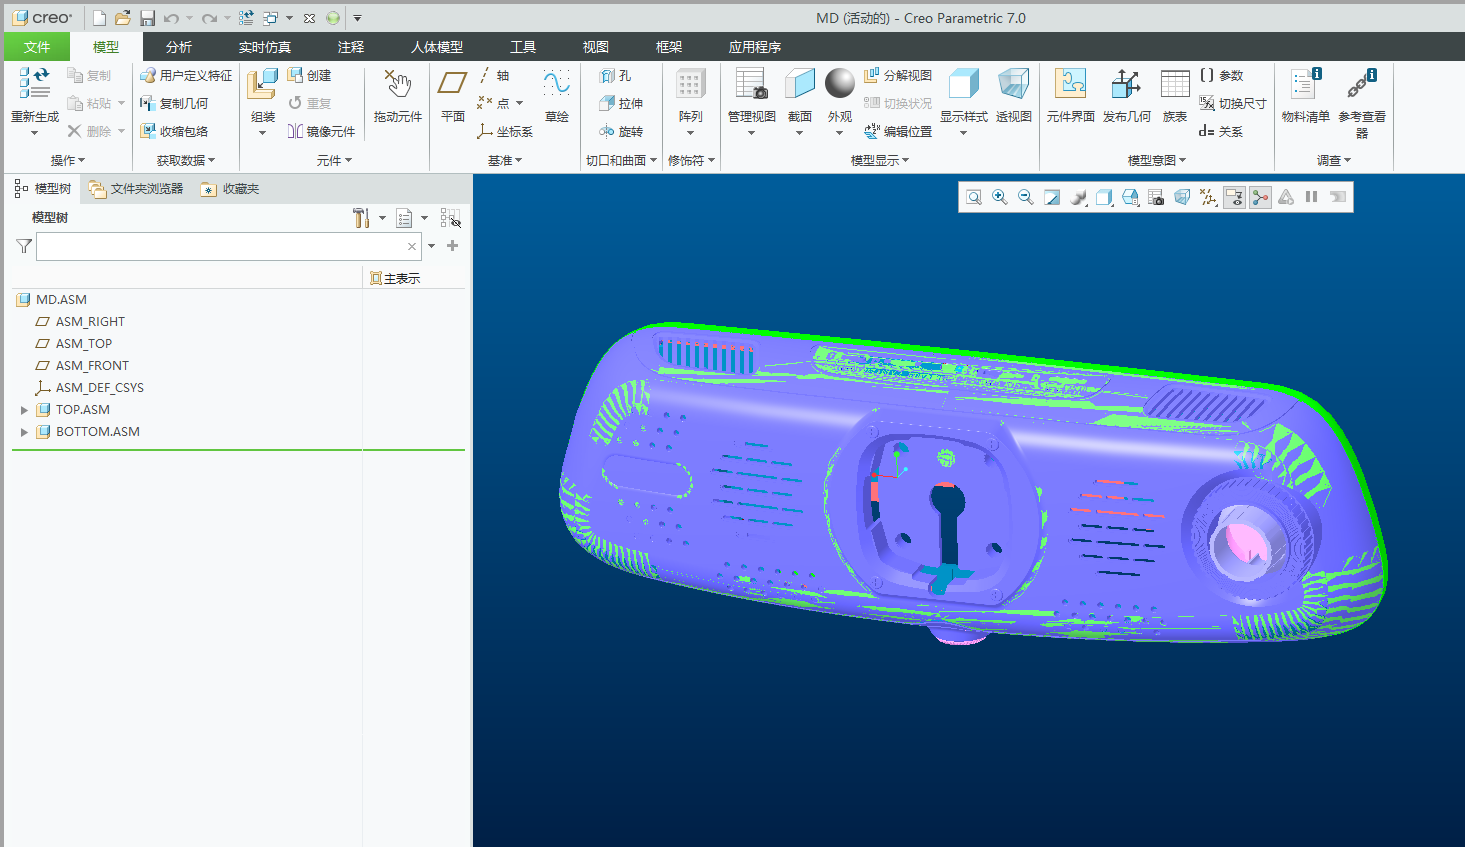The width and height of the screenshot is (1465, 847).
Task: Open the 文件夹浏览器 (Folder Browser) tab
Action: pos(136,189)
